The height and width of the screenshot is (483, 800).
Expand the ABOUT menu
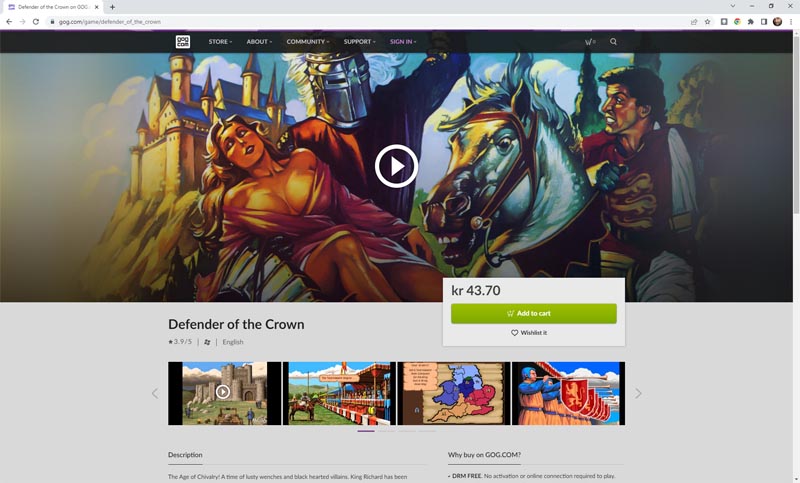point(259,42)
